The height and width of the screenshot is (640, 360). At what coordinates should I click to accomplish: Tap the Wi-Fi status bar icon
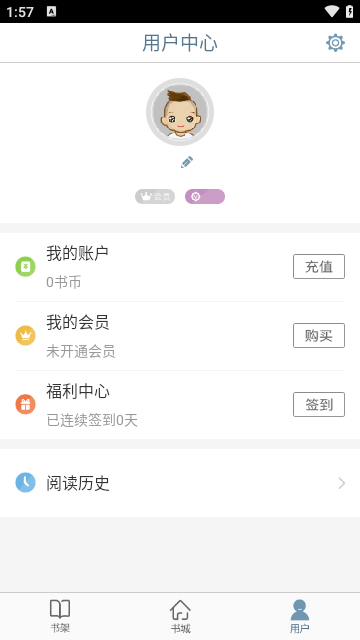coord(332,11)
